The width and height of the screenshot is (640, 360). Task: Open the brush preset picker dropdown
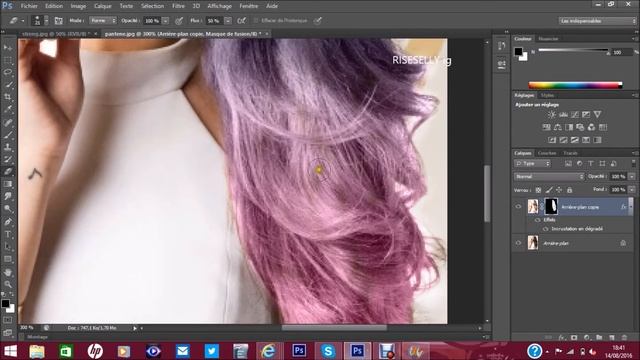pos(46,20)
